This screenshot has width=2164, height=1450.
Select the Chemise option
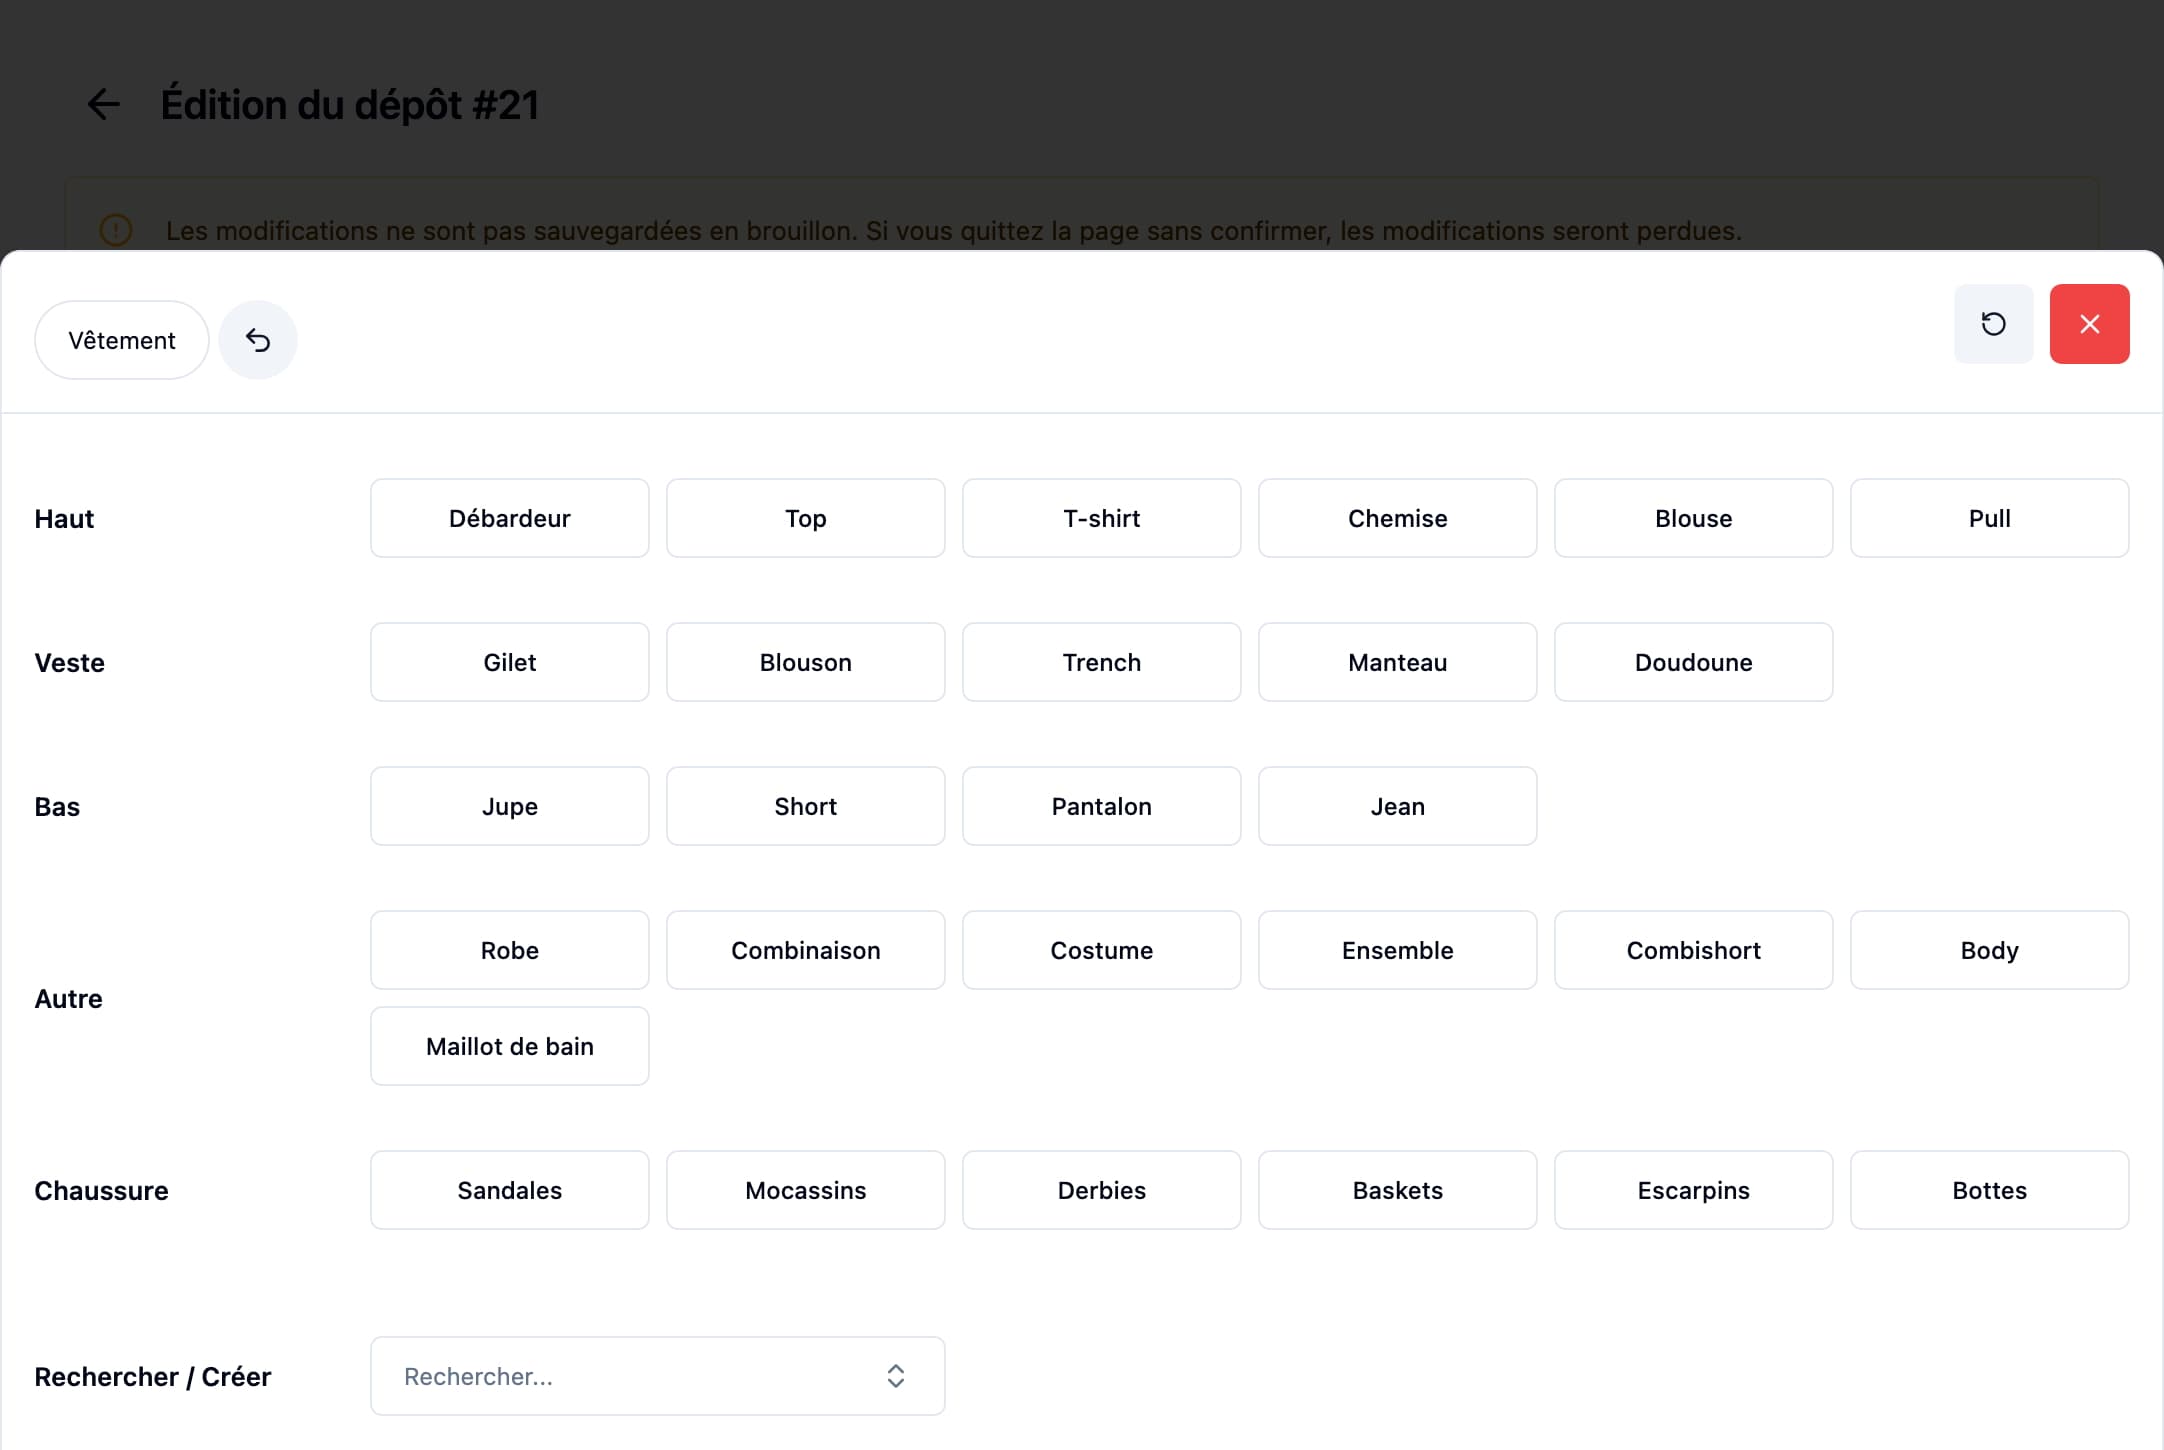pos(1397,518)
